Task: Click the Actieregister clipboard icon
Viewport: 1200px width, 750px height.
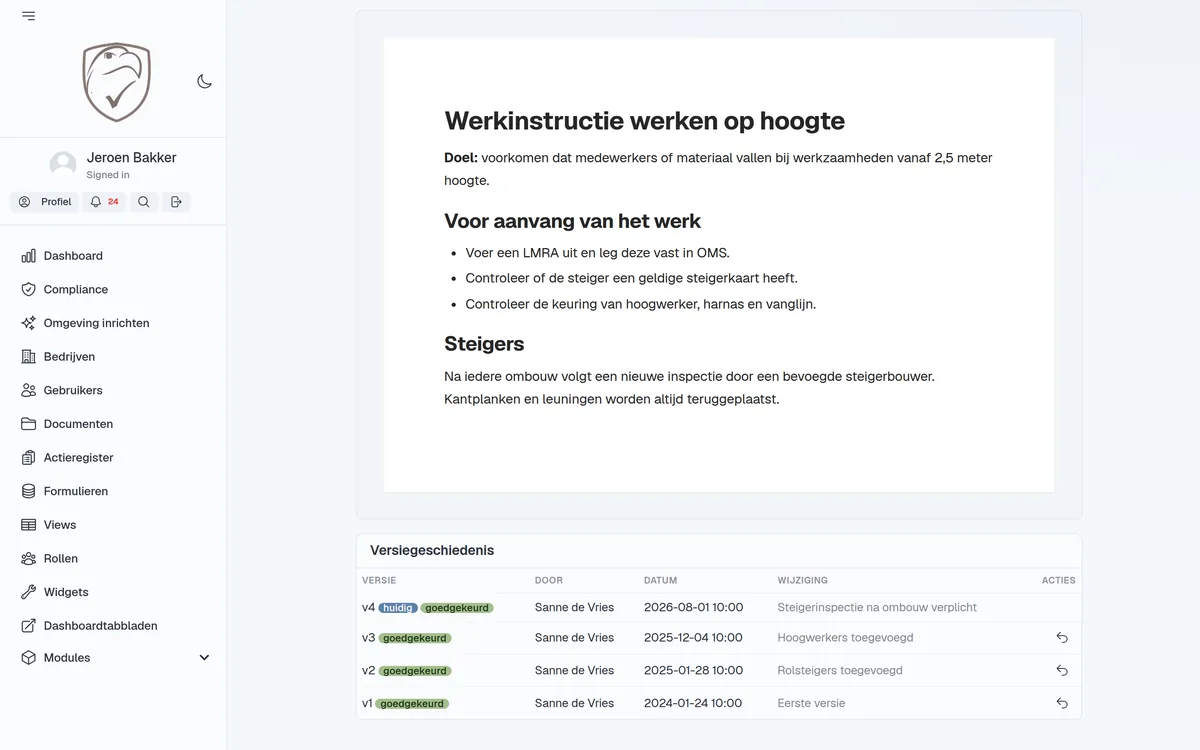Action: 28,458
